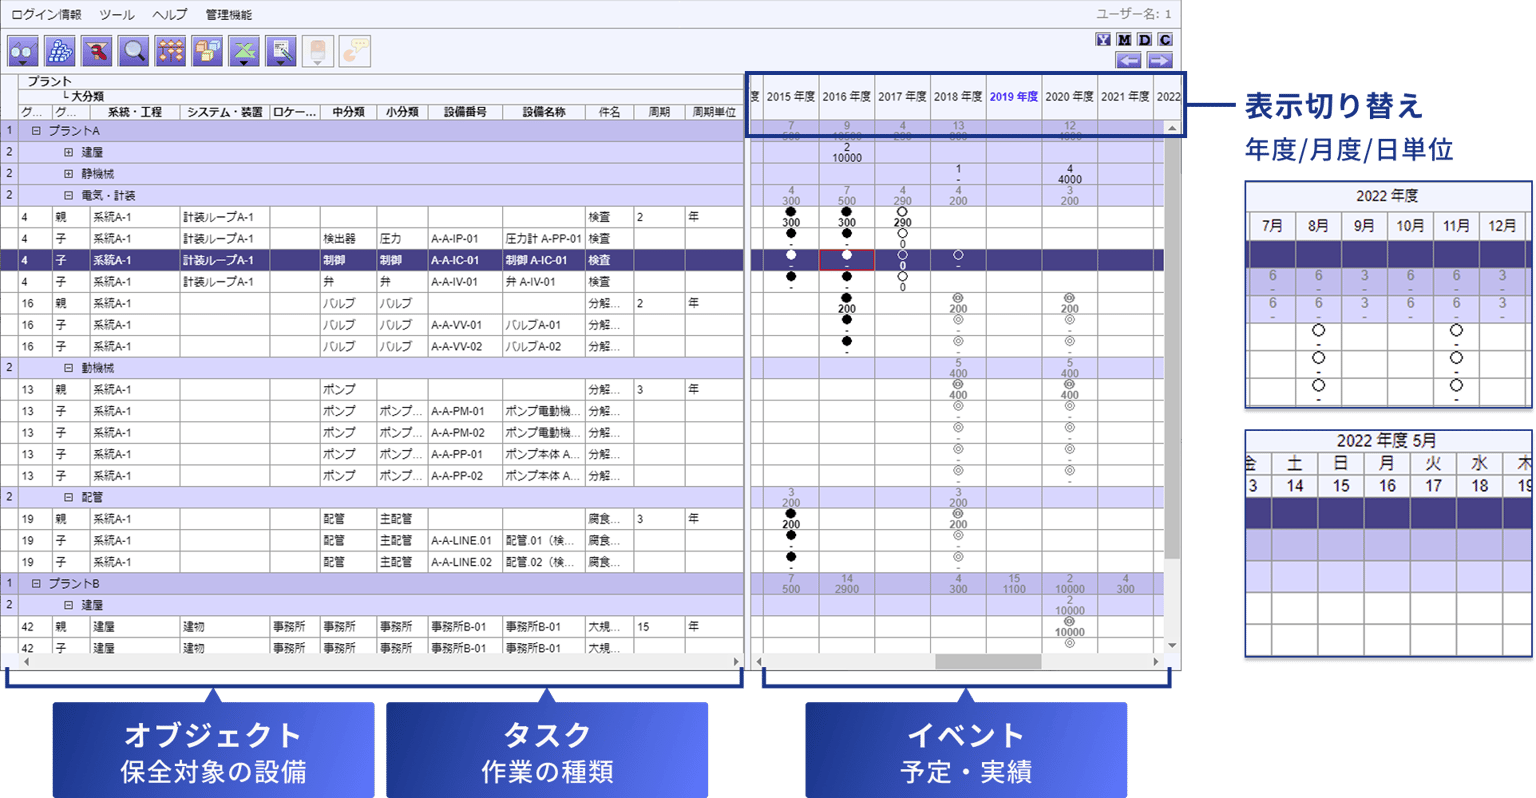Collapse the プラントA tree node
This screenshot has height=798, width=1536.
[x=36, y=131]
